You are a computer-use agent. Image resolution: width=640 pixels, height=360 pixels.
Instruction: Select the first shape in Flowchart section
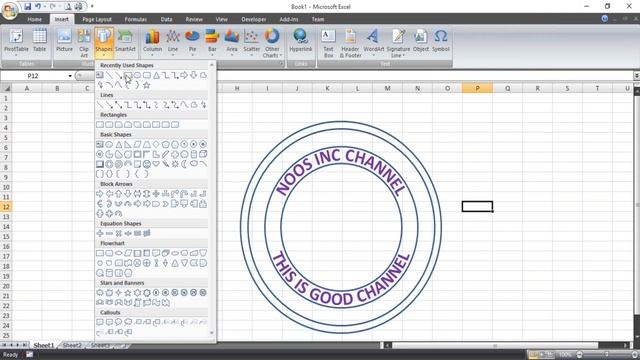100,253
